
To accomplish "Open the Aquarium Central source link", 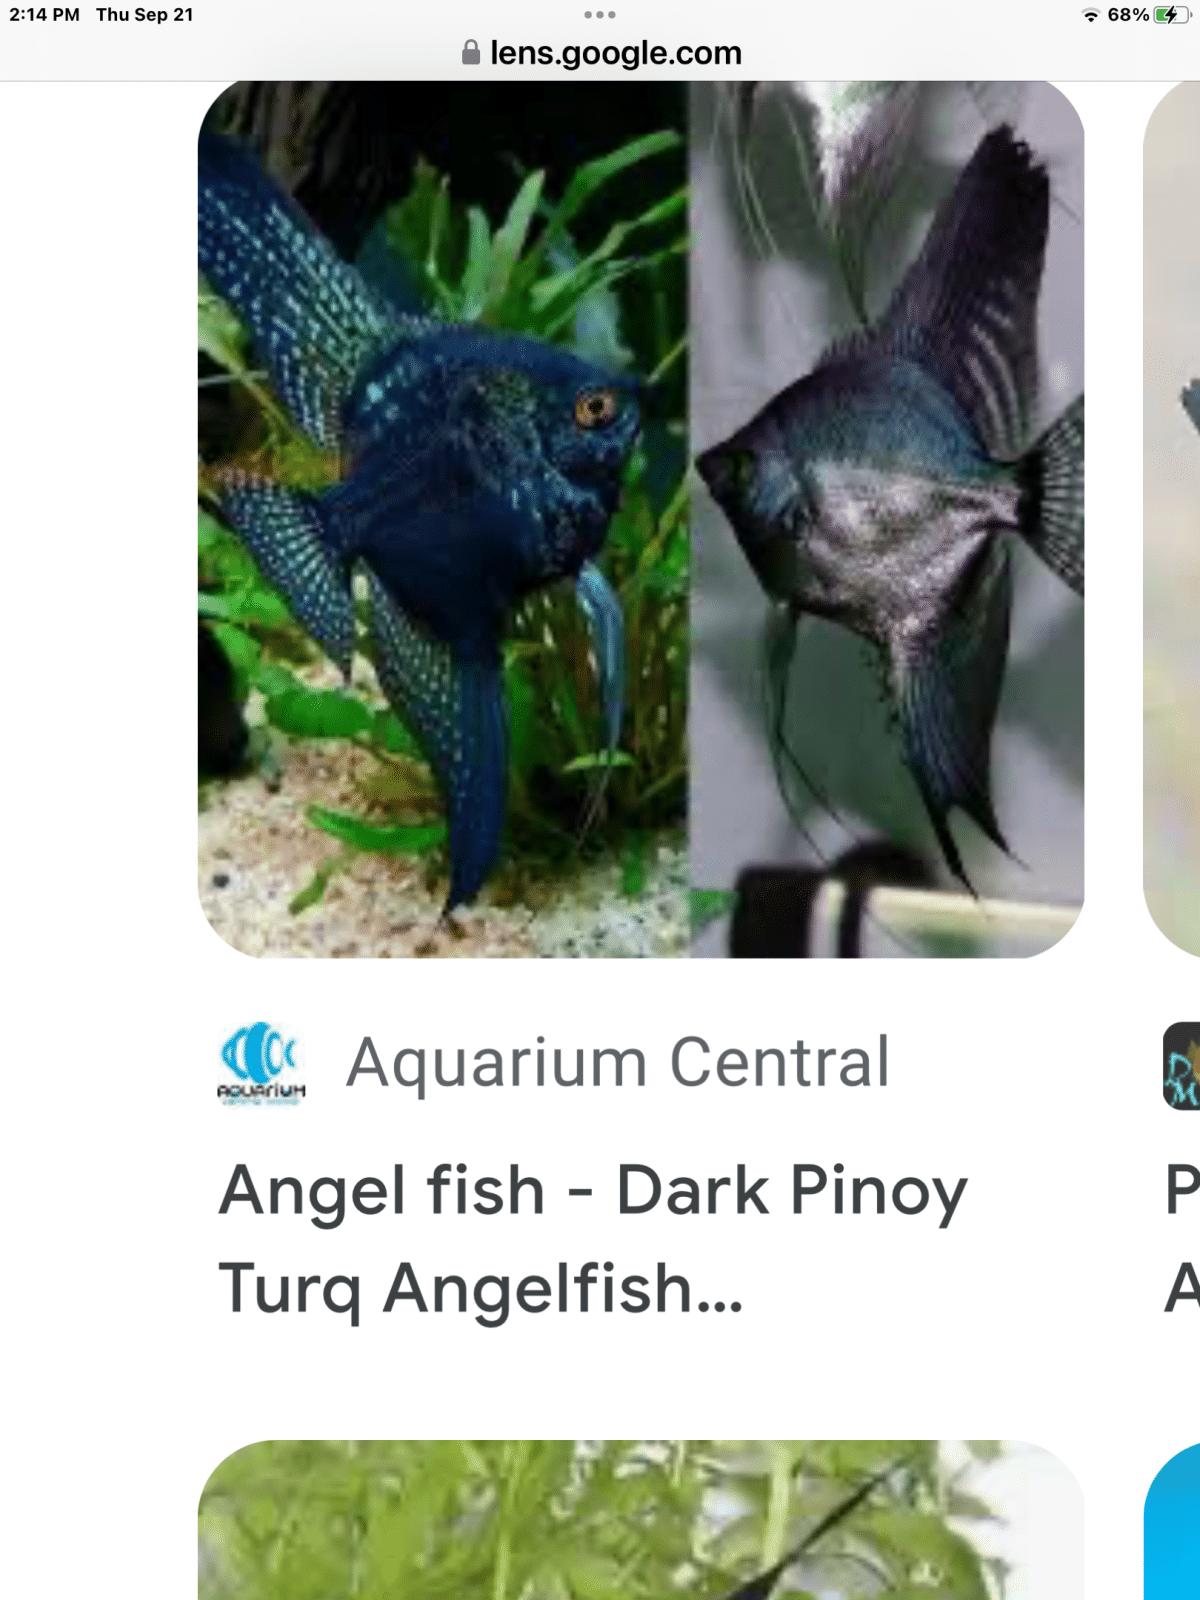I will 618,1062.
